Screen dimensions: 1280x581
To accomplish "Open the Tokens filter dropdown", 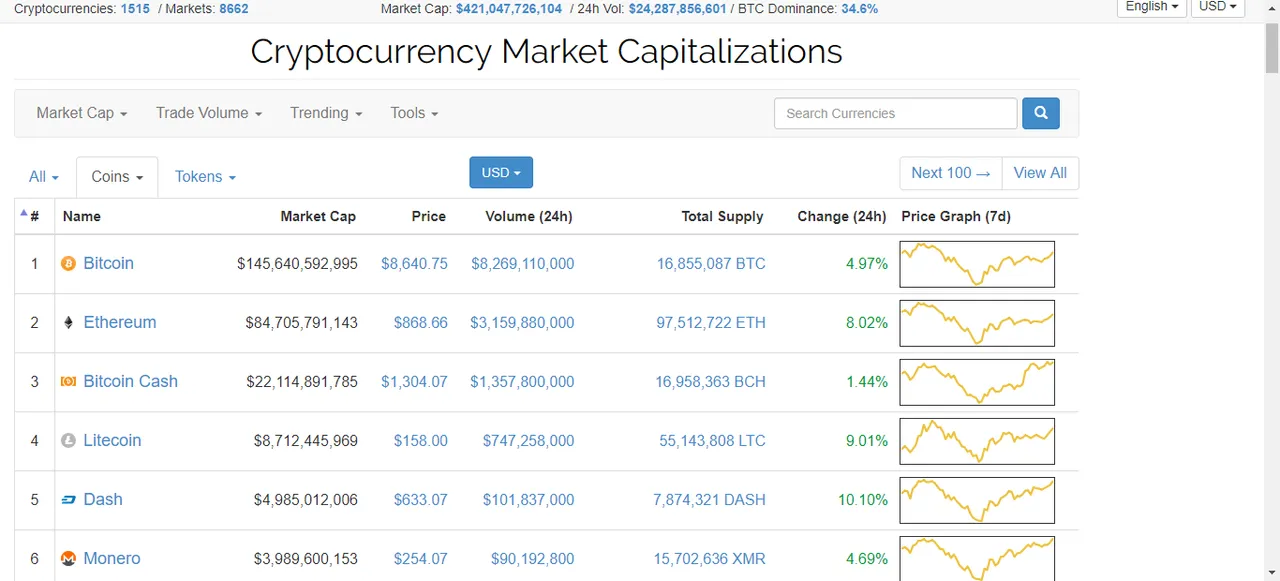I will pyautogui.click(x=205, y=177).
